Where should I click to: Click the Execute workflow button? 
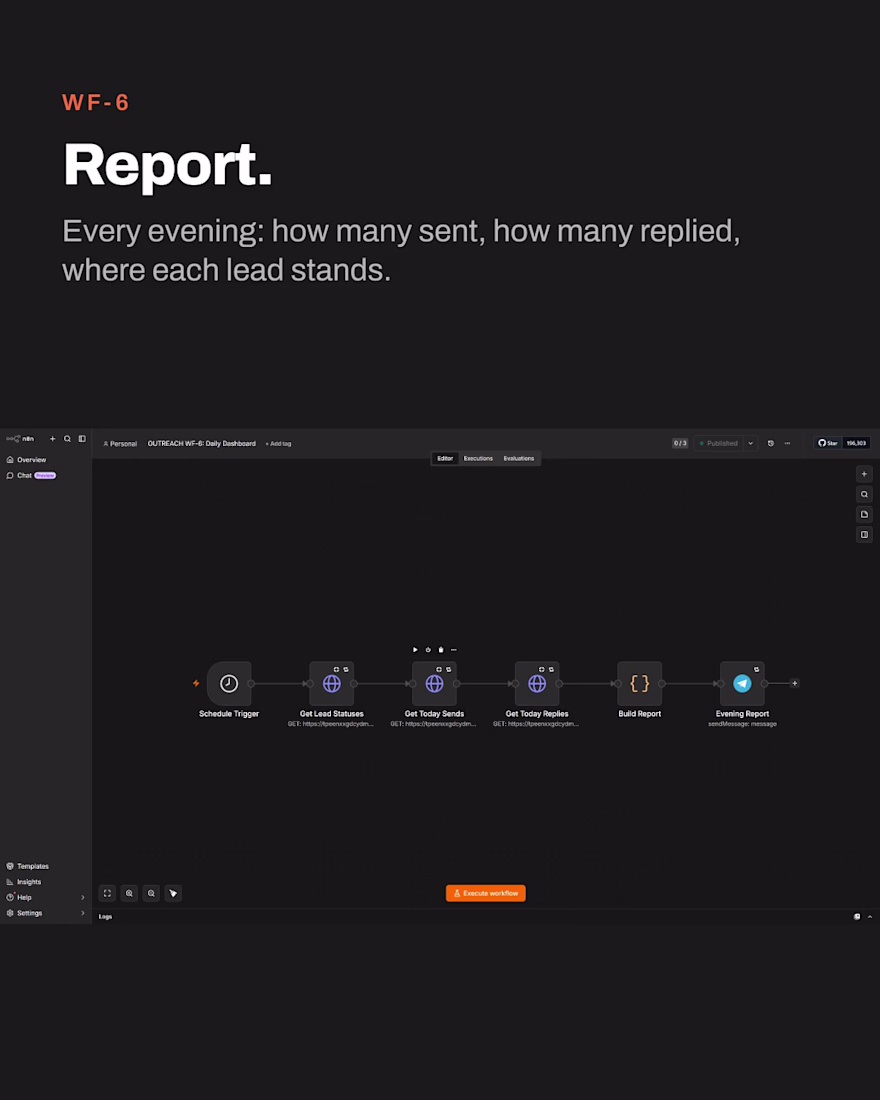point(486,893)
